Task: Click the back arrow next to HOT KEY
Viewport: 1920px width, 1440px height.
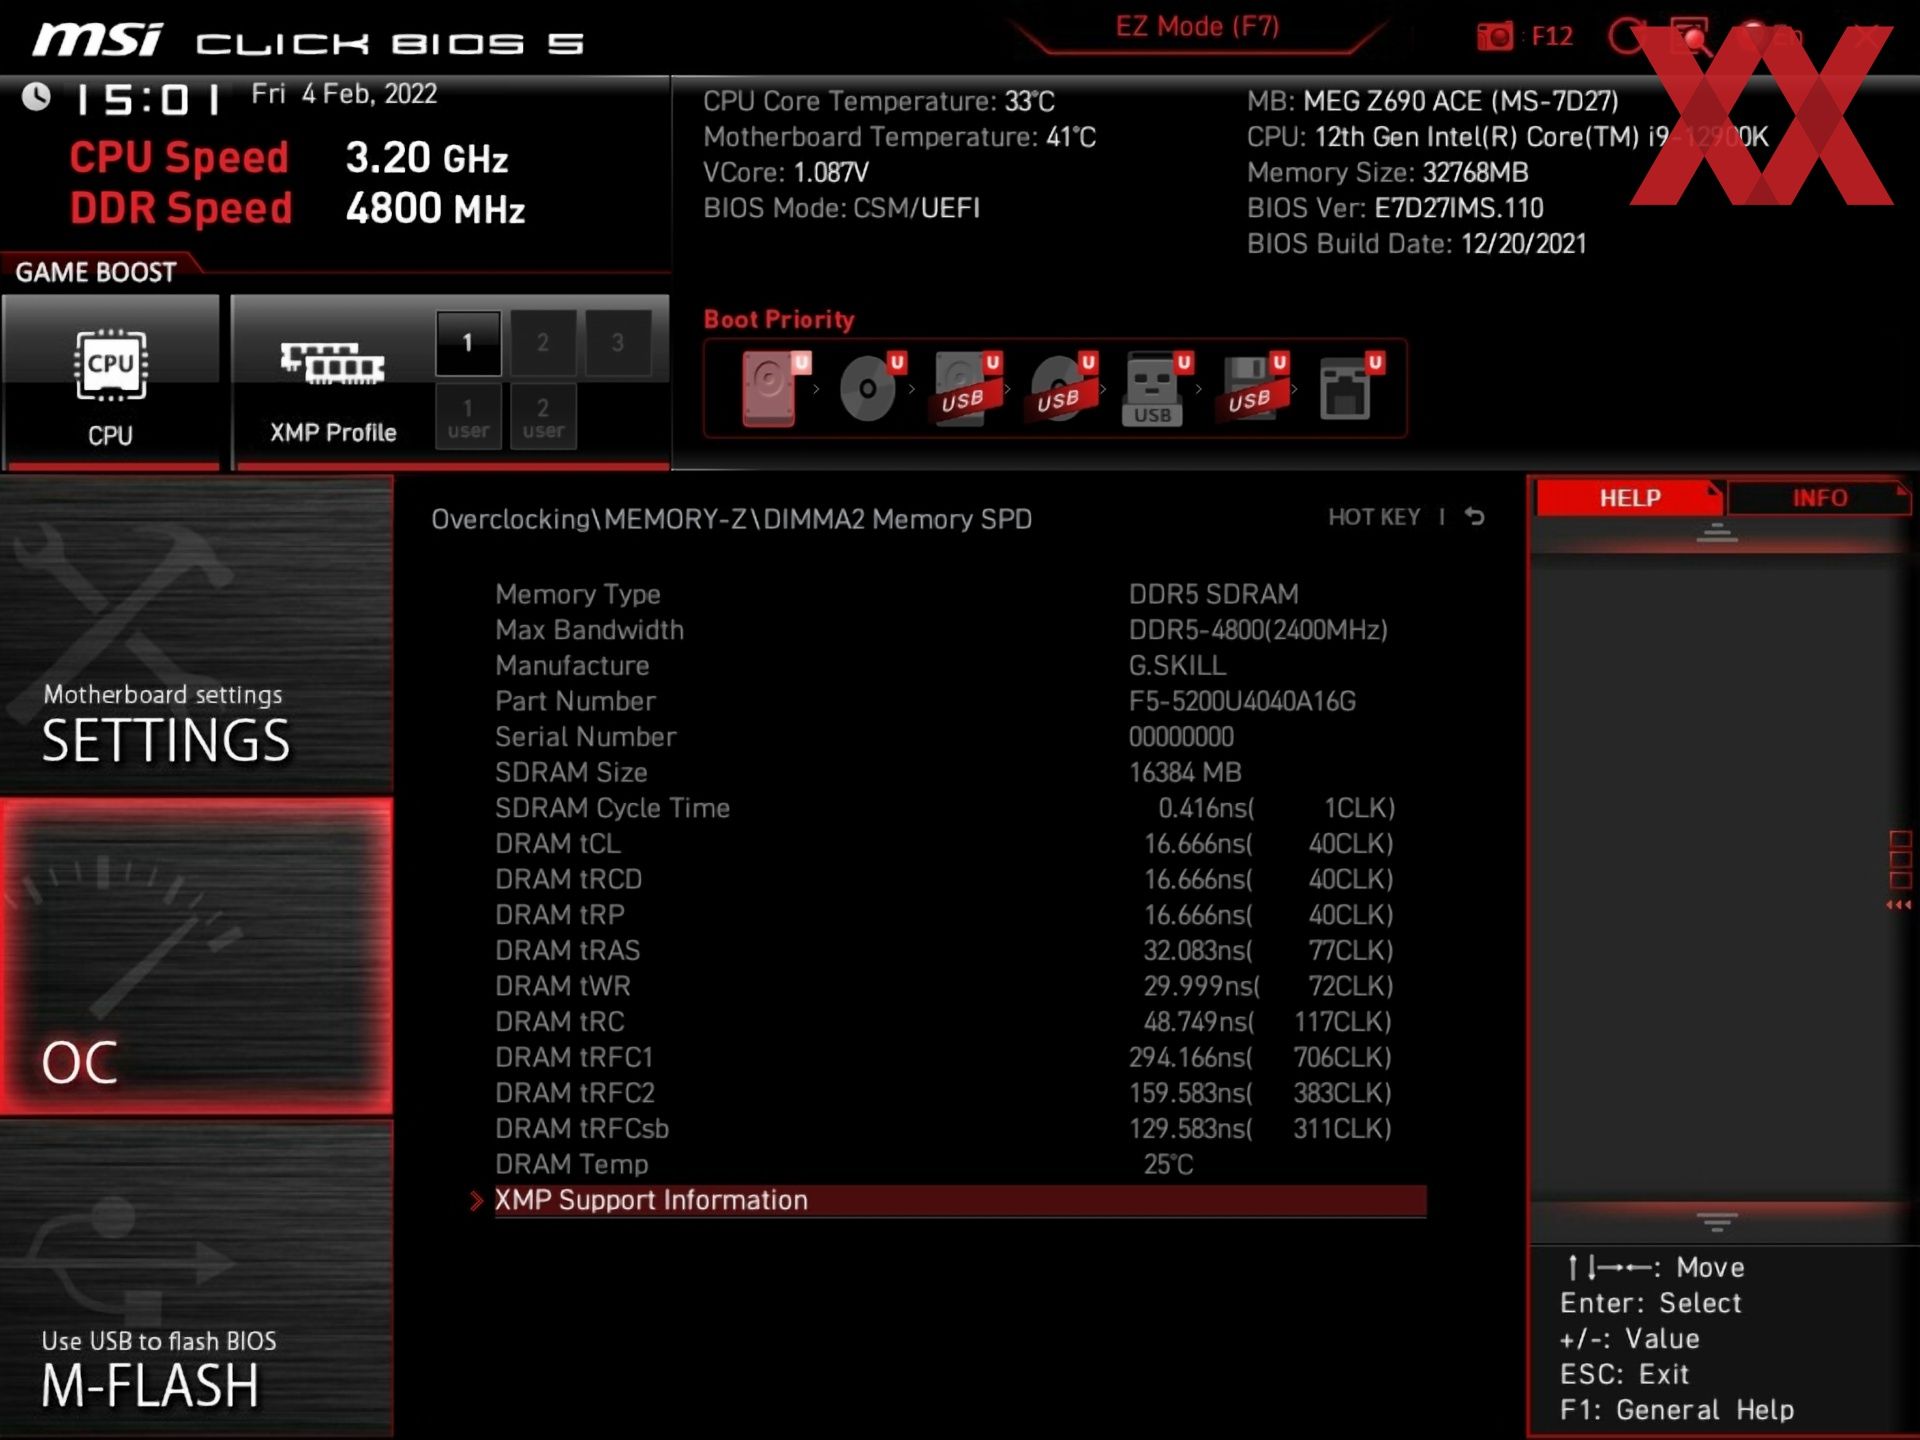Action: pyautogui.click(x=1475, y=517)
